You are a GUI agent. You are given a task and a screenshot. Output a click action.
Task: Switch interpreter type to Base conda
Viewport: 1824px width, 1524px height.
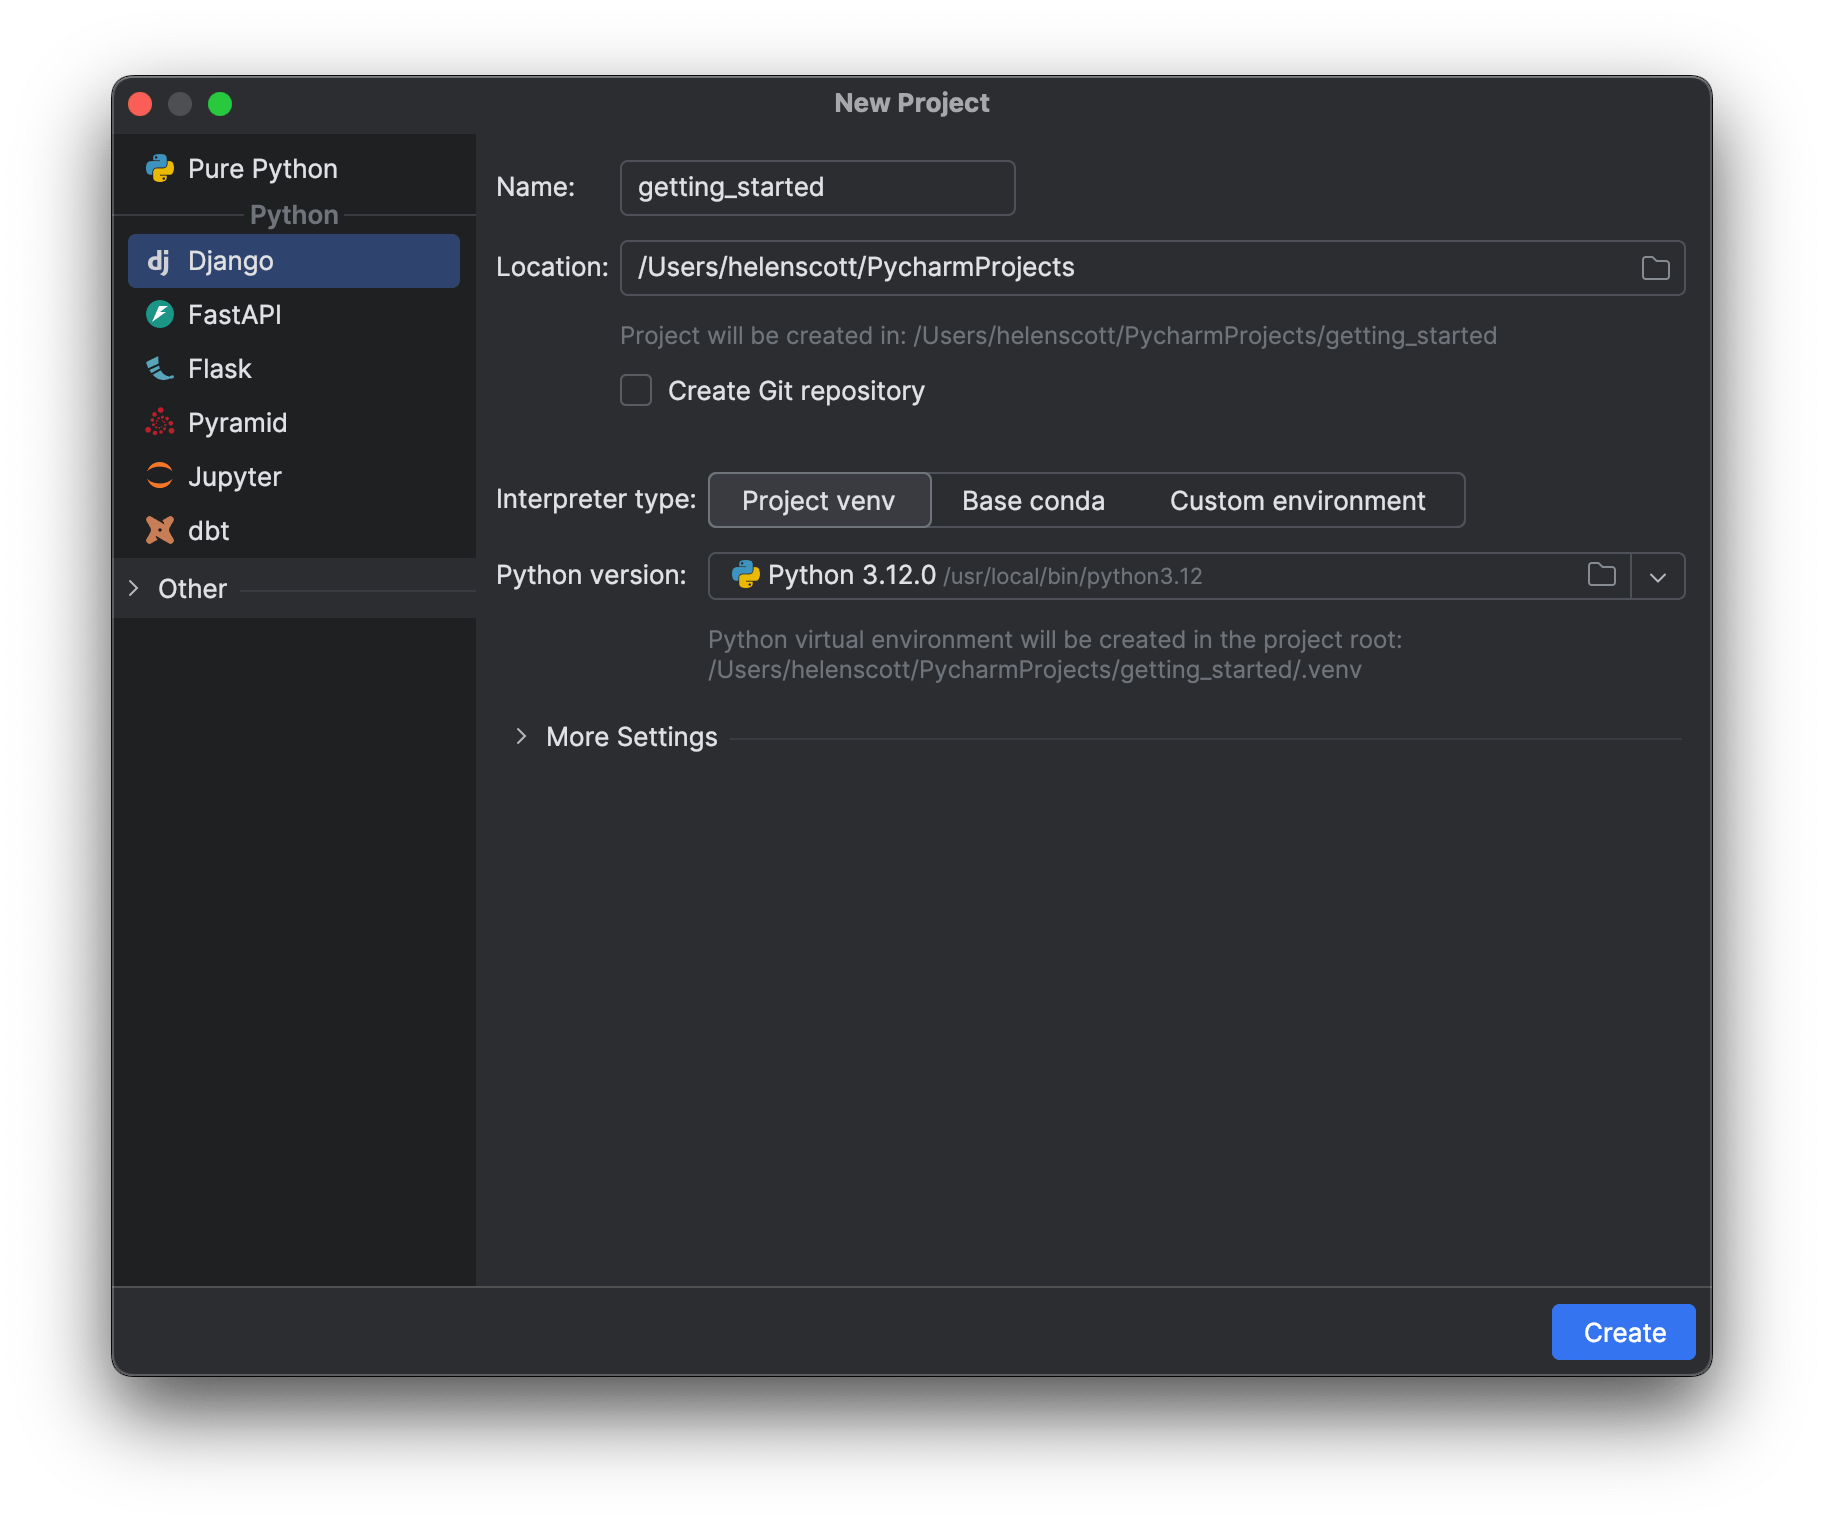1033,500
